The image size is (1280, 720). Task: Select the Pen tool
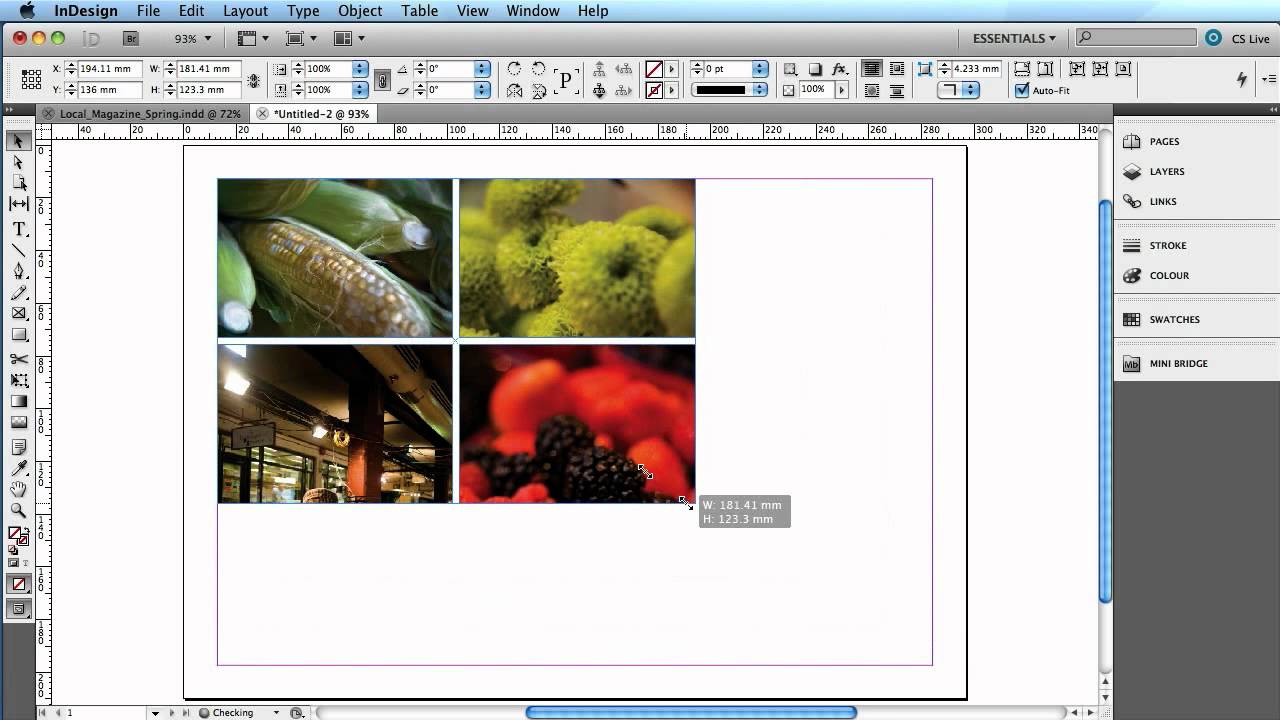19,271
